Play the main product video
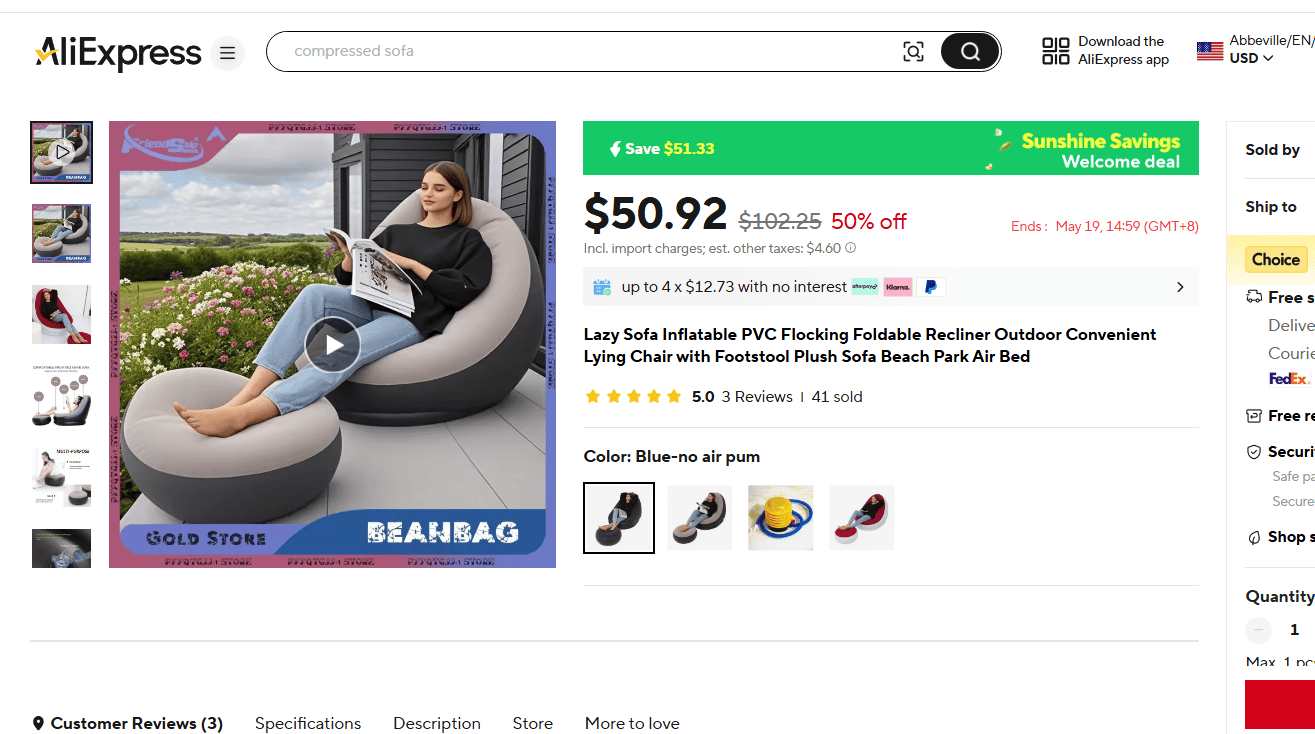 (x=332, y=345)
